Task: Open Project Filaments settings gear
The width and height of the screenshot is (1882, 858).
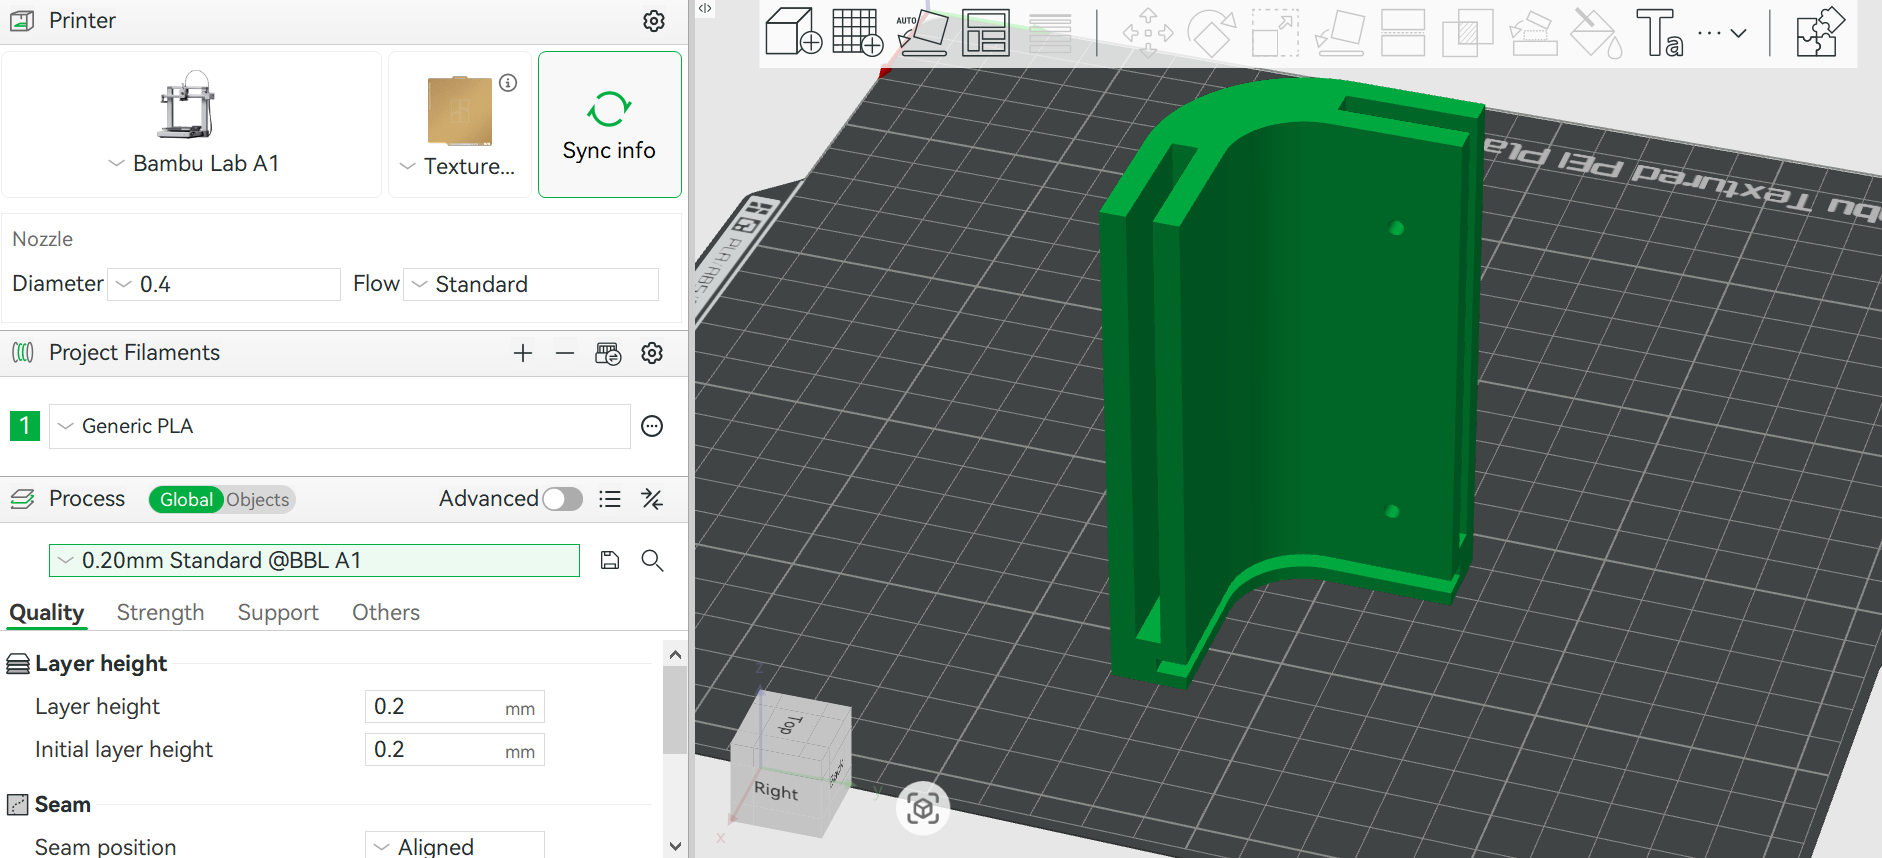Action: tap(652, 353)
